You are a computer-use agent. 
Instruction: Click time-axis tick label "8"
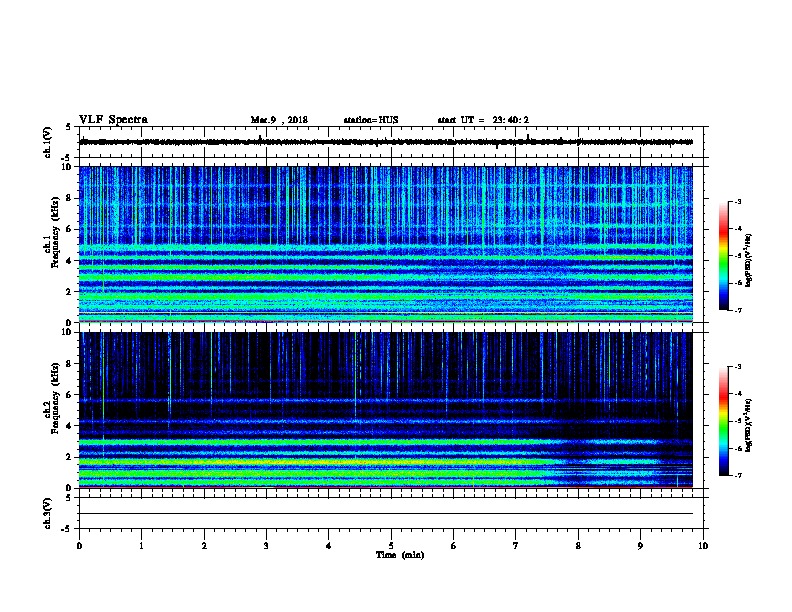(x=578, y=546)
